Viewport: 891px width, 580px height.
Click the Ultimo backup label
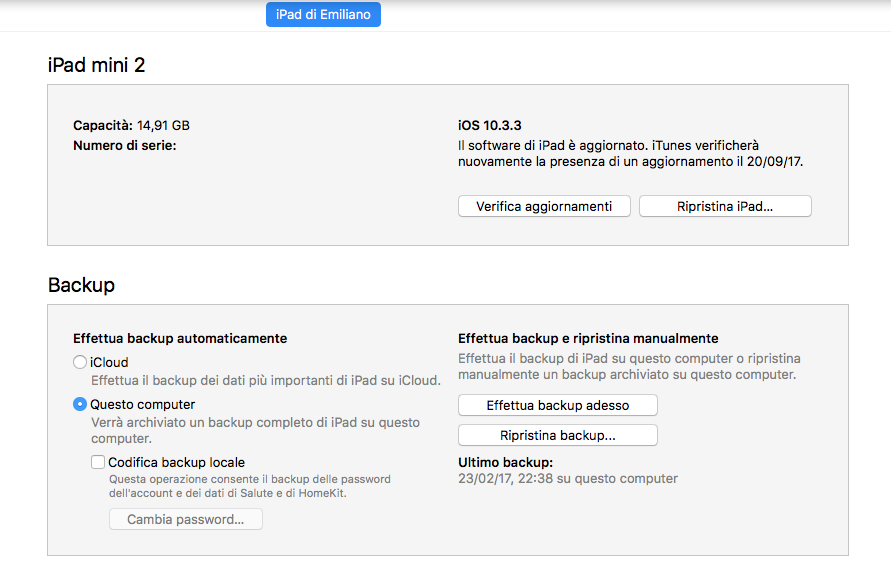pos(505,463)
